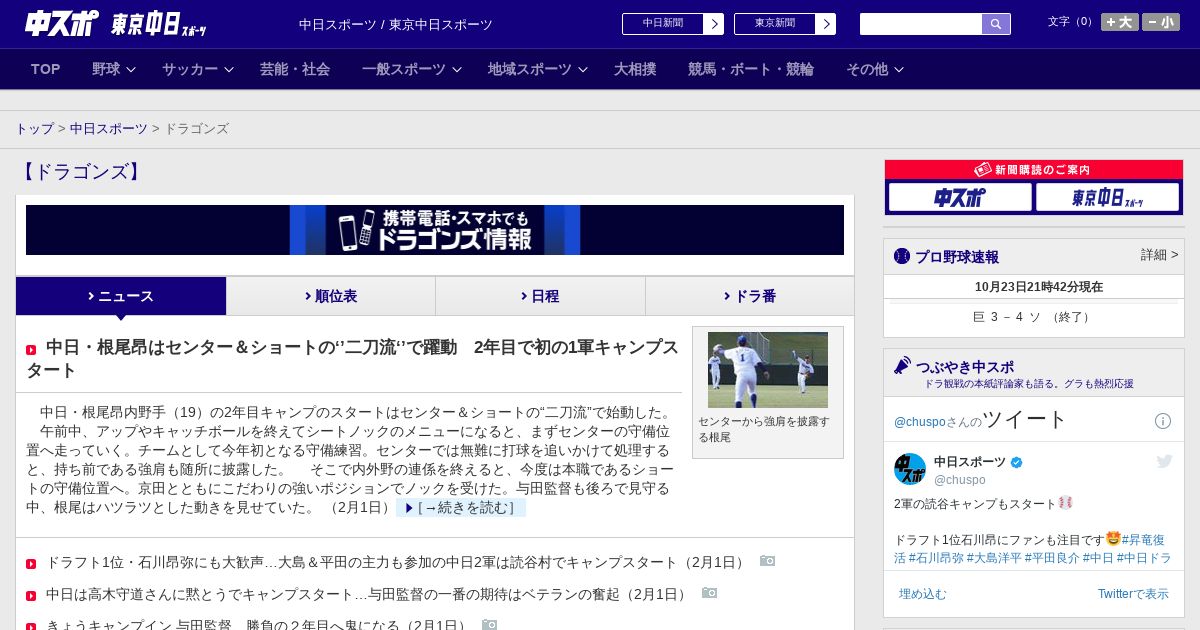The image size is (1200, 630).
Task: Click 中日スポーツ Twitter avatar
Action: pos(910,469)
